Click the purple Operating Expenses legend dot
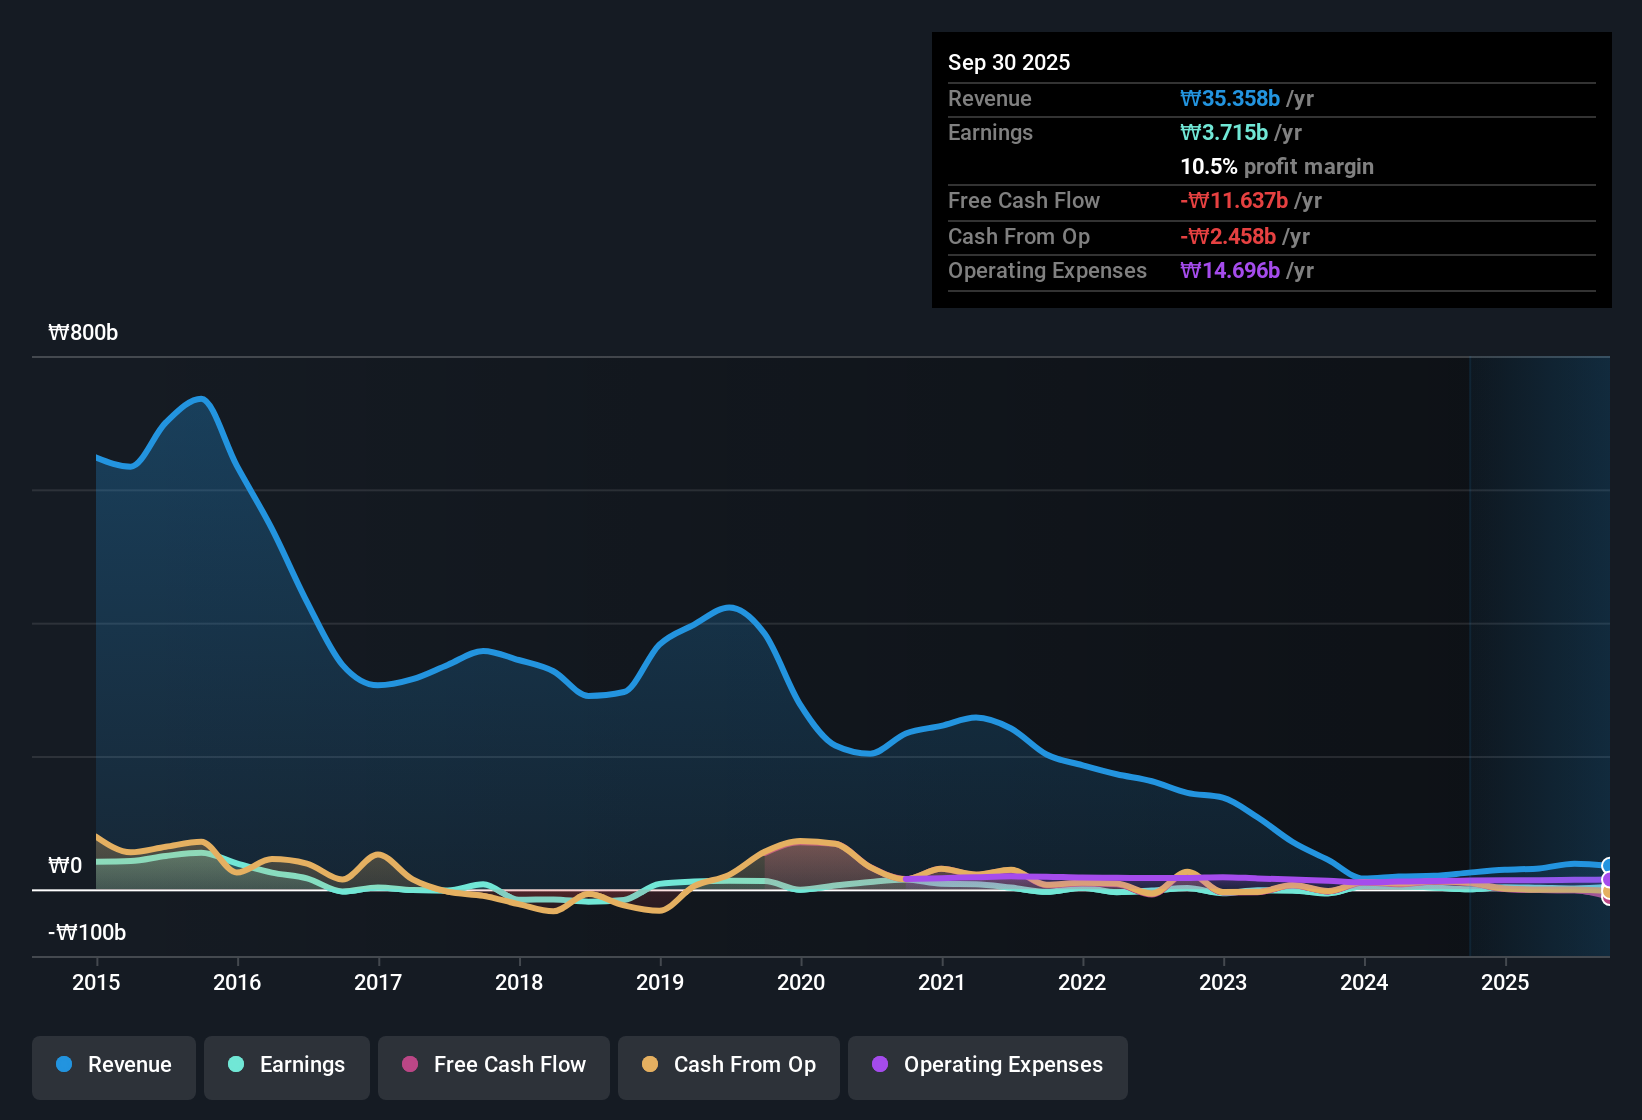The width and height of the screenshot is (1642, 1120). pos(880,1065)
